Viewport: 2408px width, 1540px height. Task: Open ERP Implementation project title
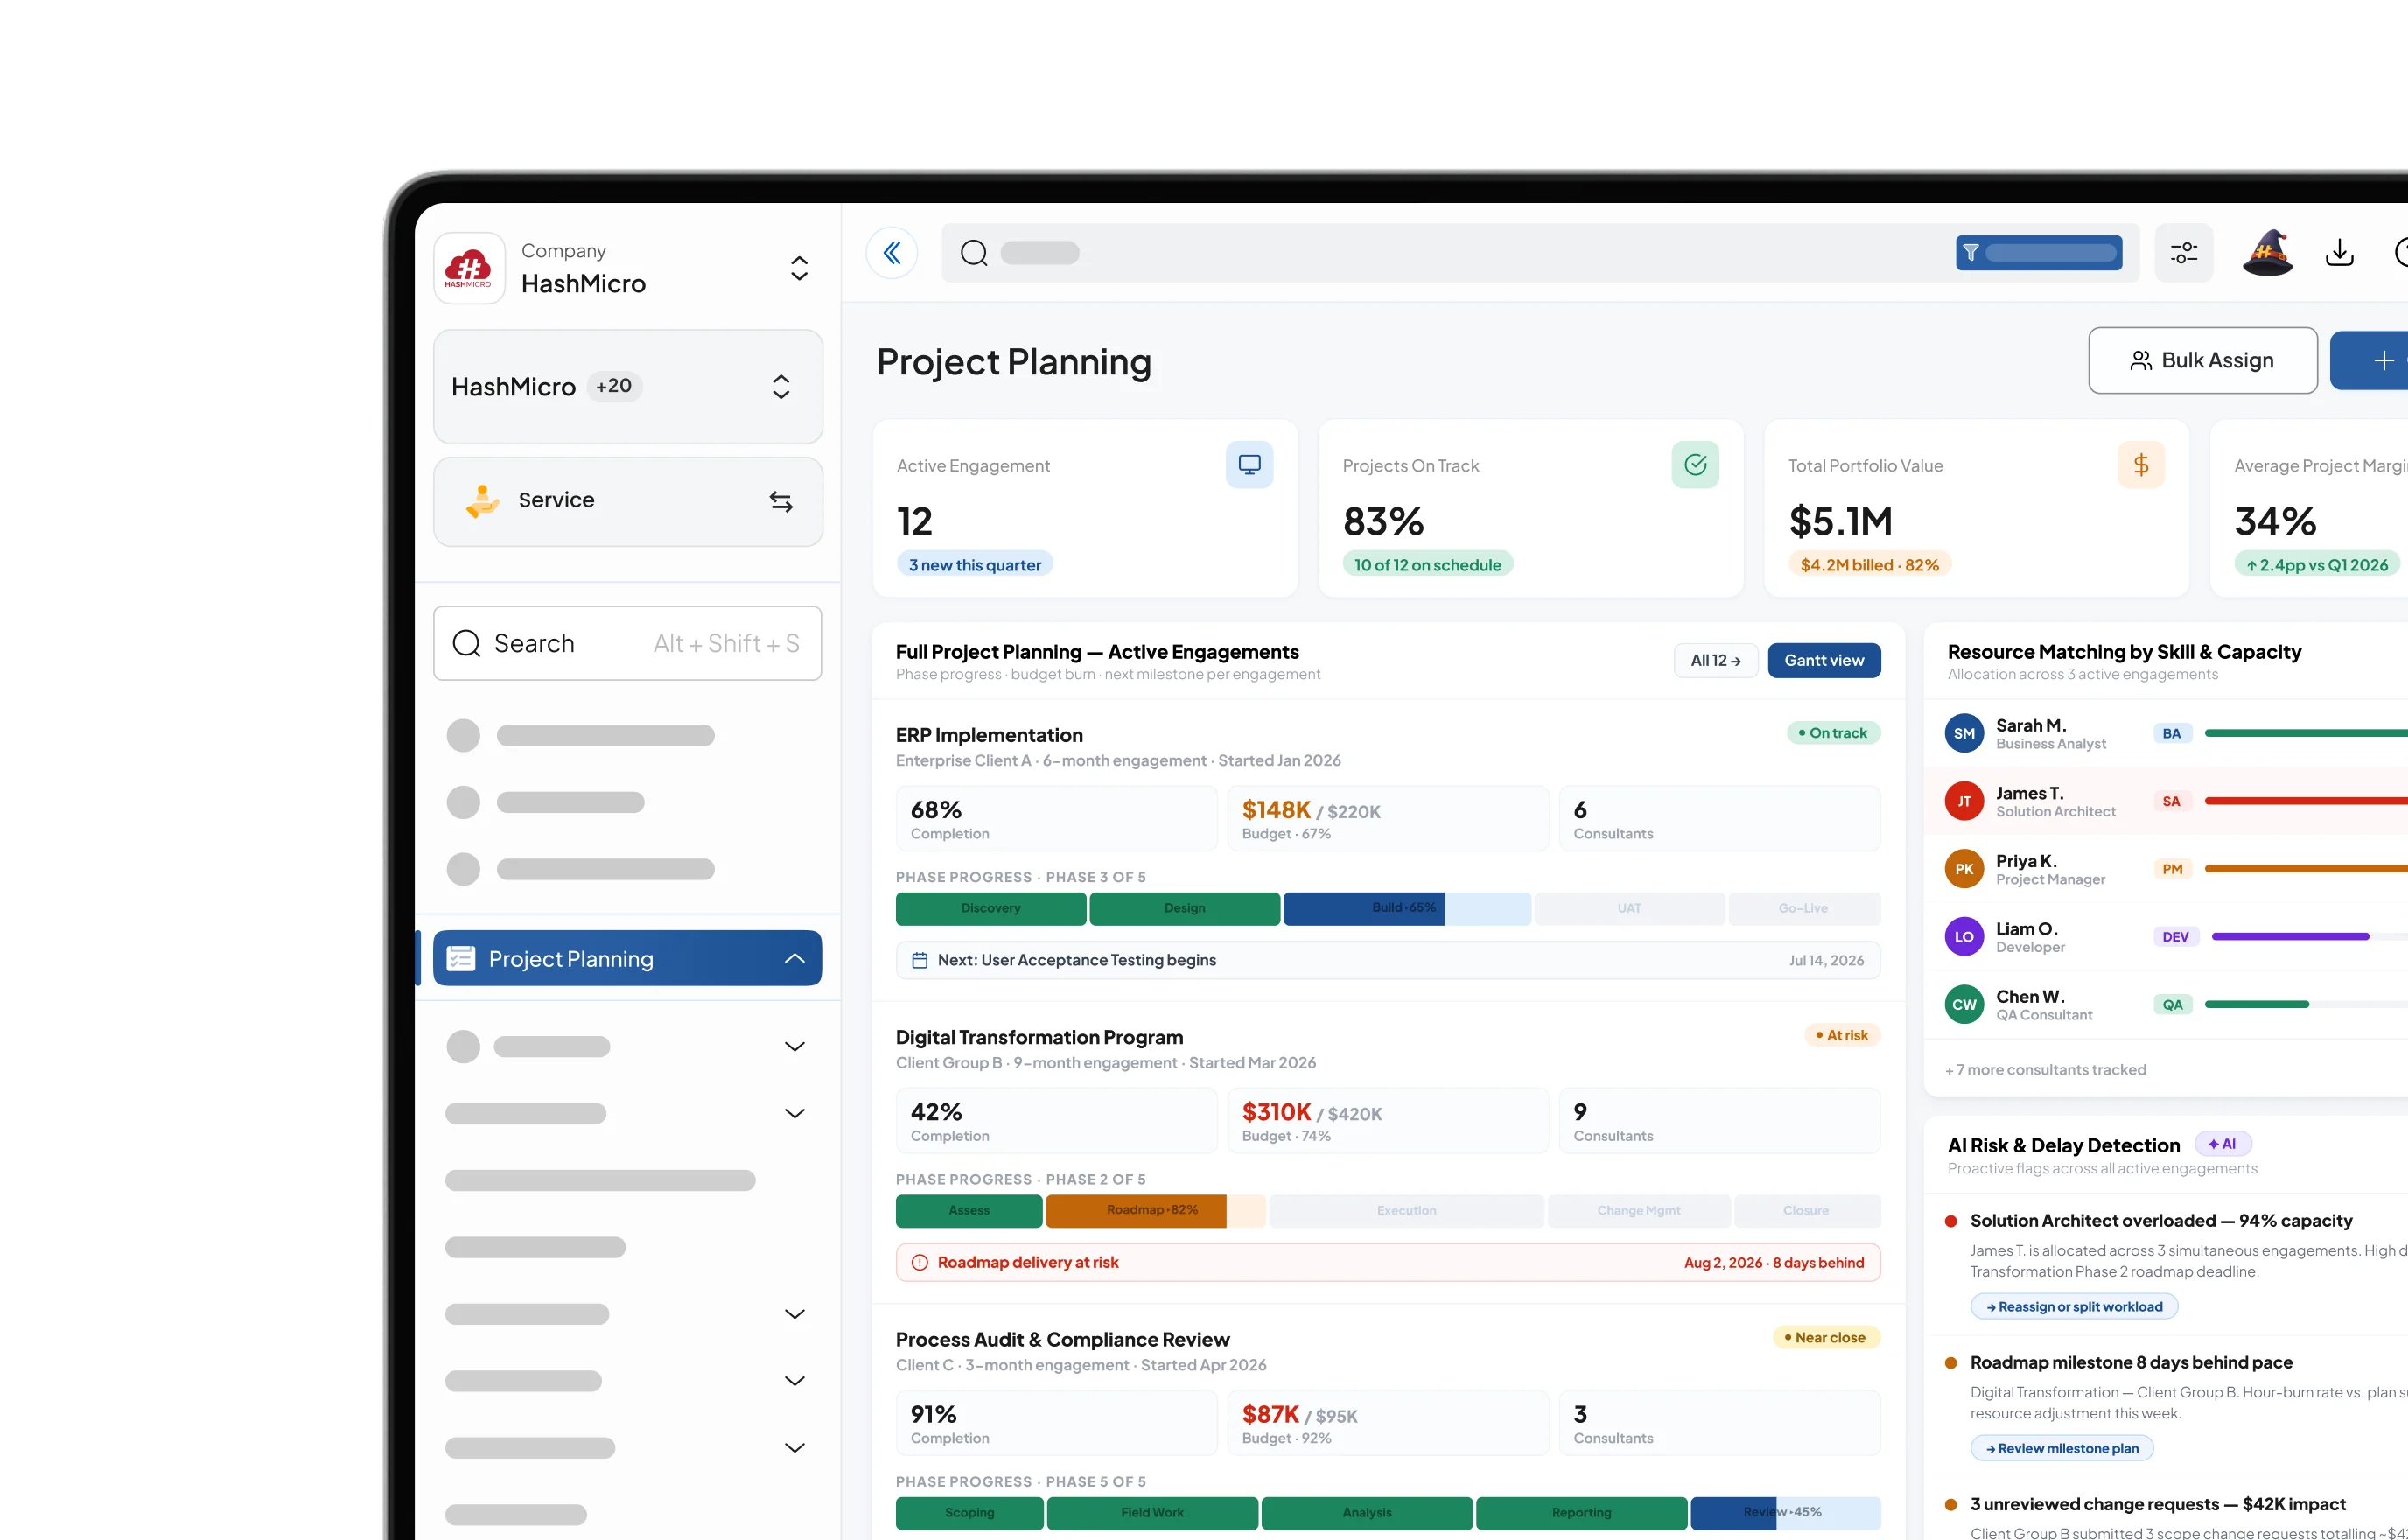989,735
